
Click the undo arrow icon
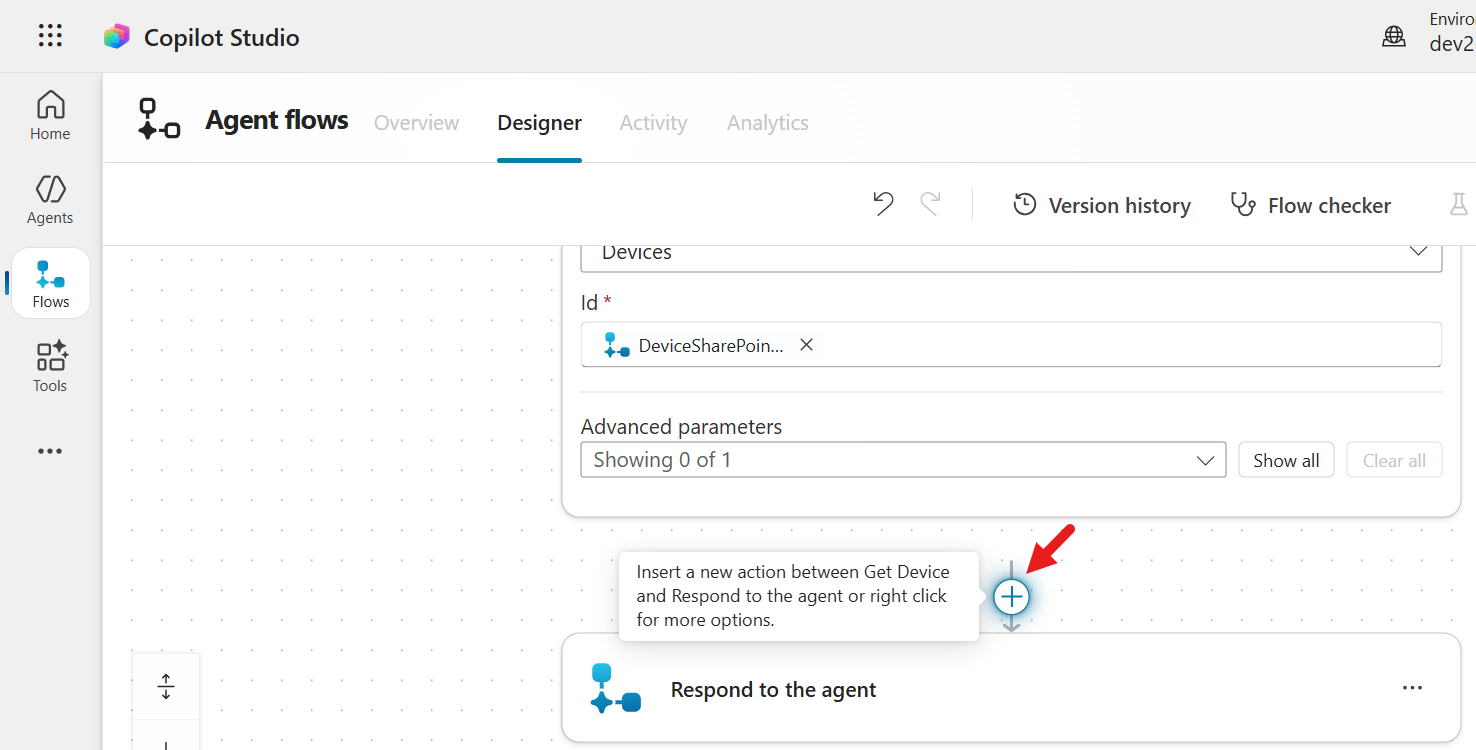882,205
